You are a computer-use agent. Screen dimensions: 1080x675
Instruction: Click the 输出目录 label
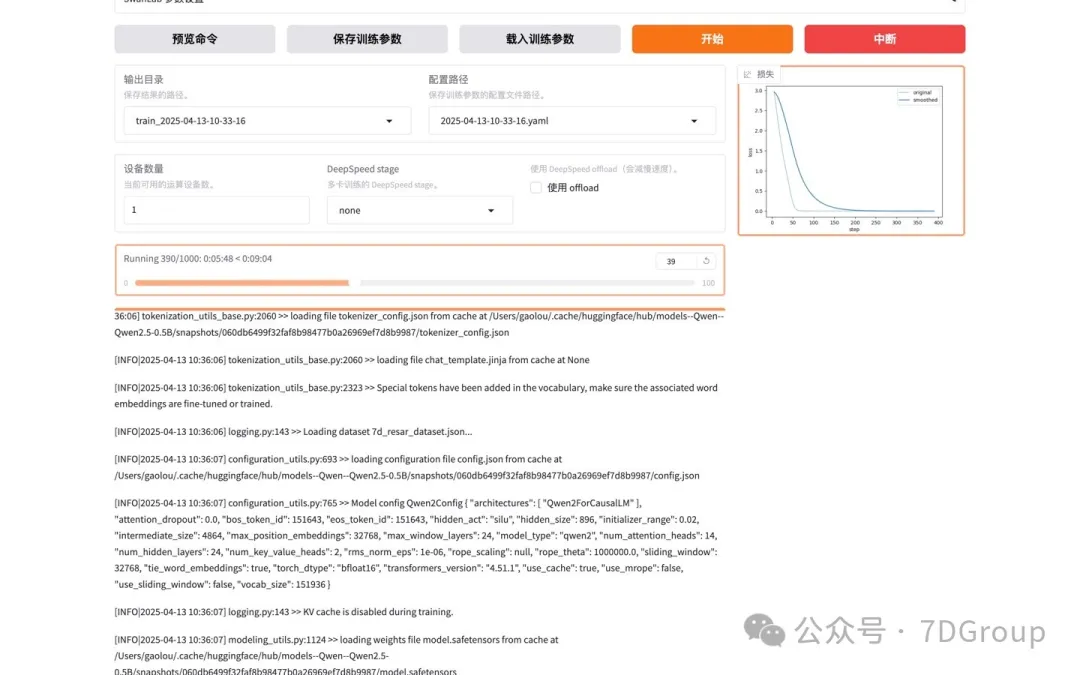tap(143, 79)
